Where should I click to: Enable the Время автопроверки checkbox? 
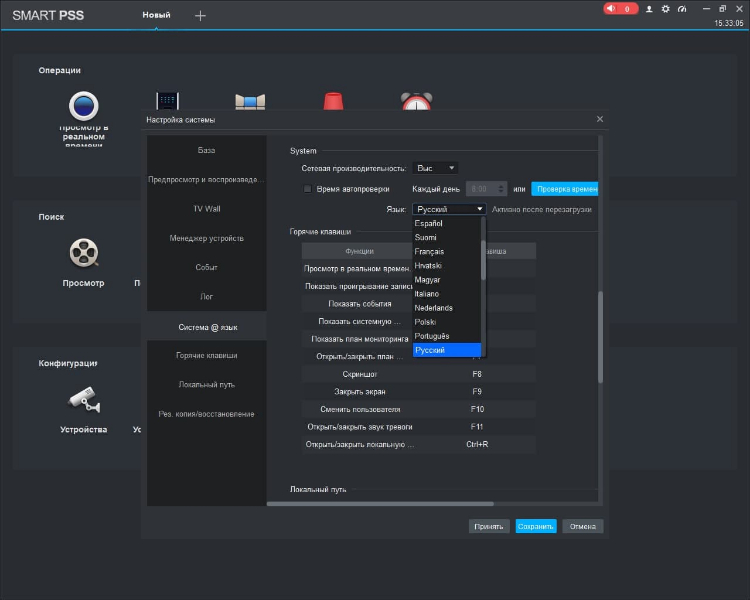tap(308, 189)
